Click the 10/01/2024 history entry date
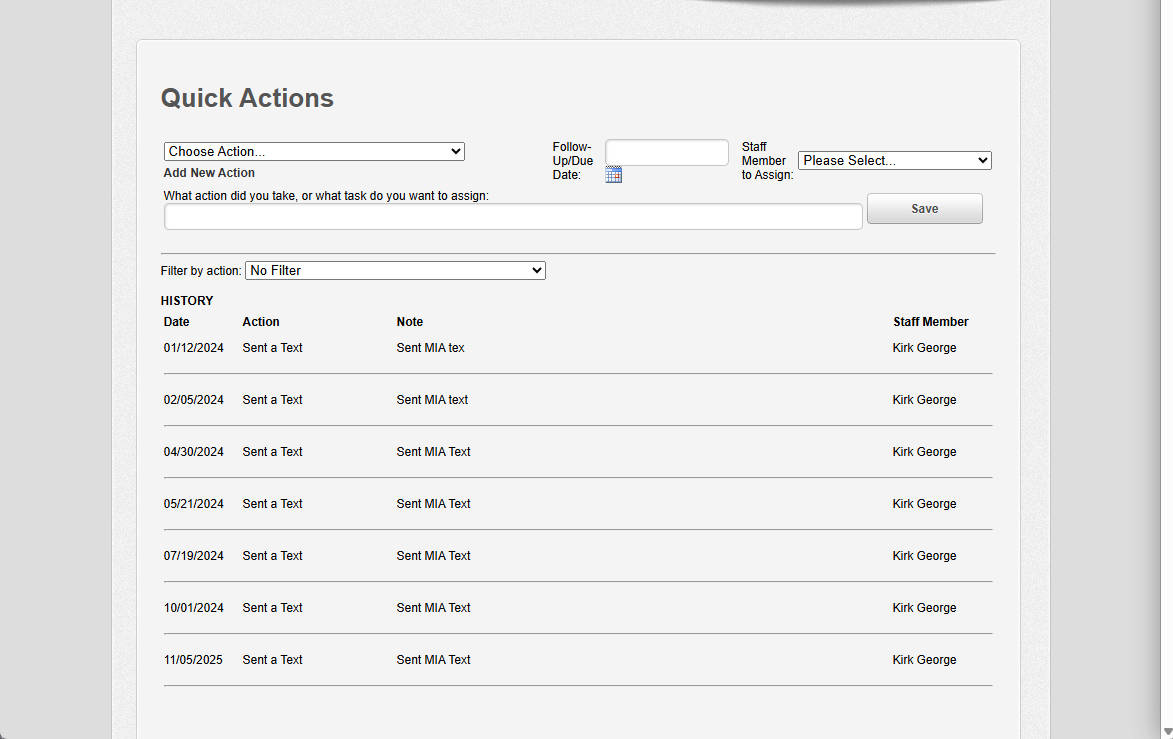Image resolution: width=1173 pixels, height=739 pixels. coord(194,608)
